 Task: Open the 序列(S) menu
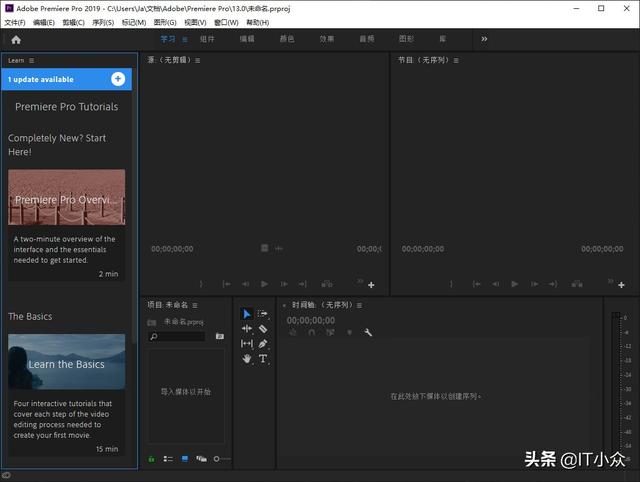103,22
